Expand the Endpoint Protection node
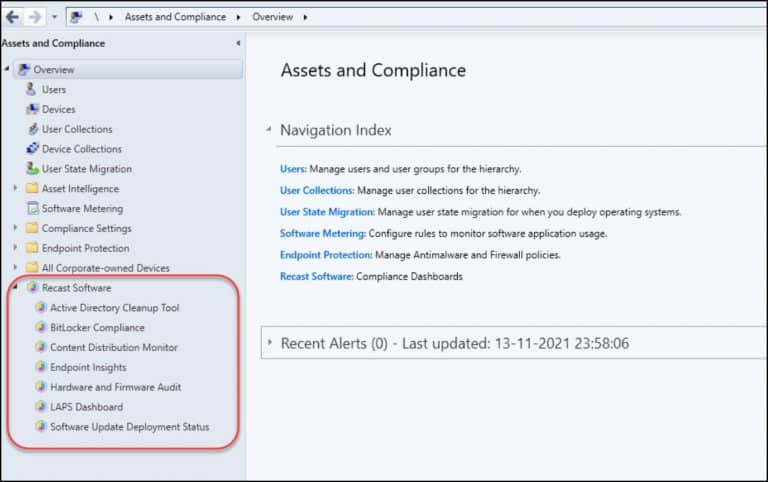Viewport: 768px width, 482px height. [x=15, y=248]
